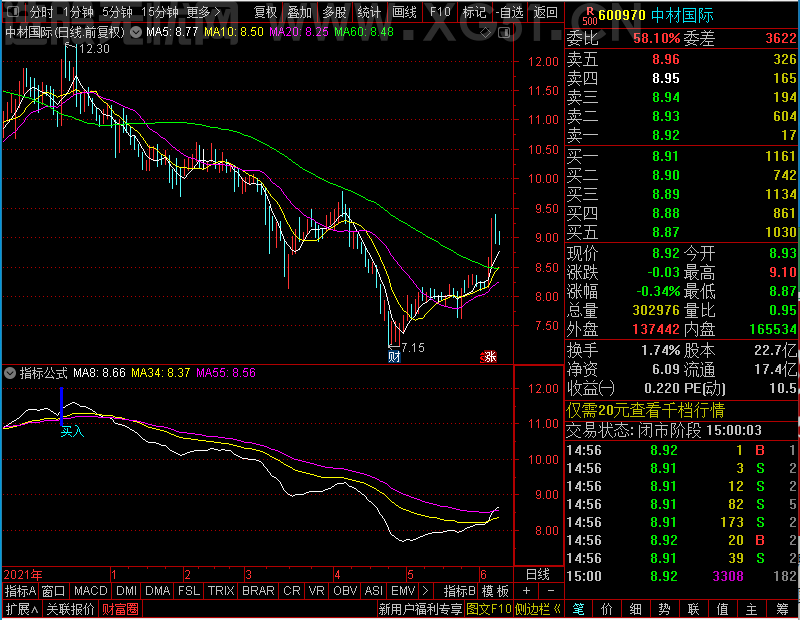Image resolution: width=800 pixels, height=620 pixels.
Task: Expand the 更多 periods dropdown
Action: (x=203, y=12)
